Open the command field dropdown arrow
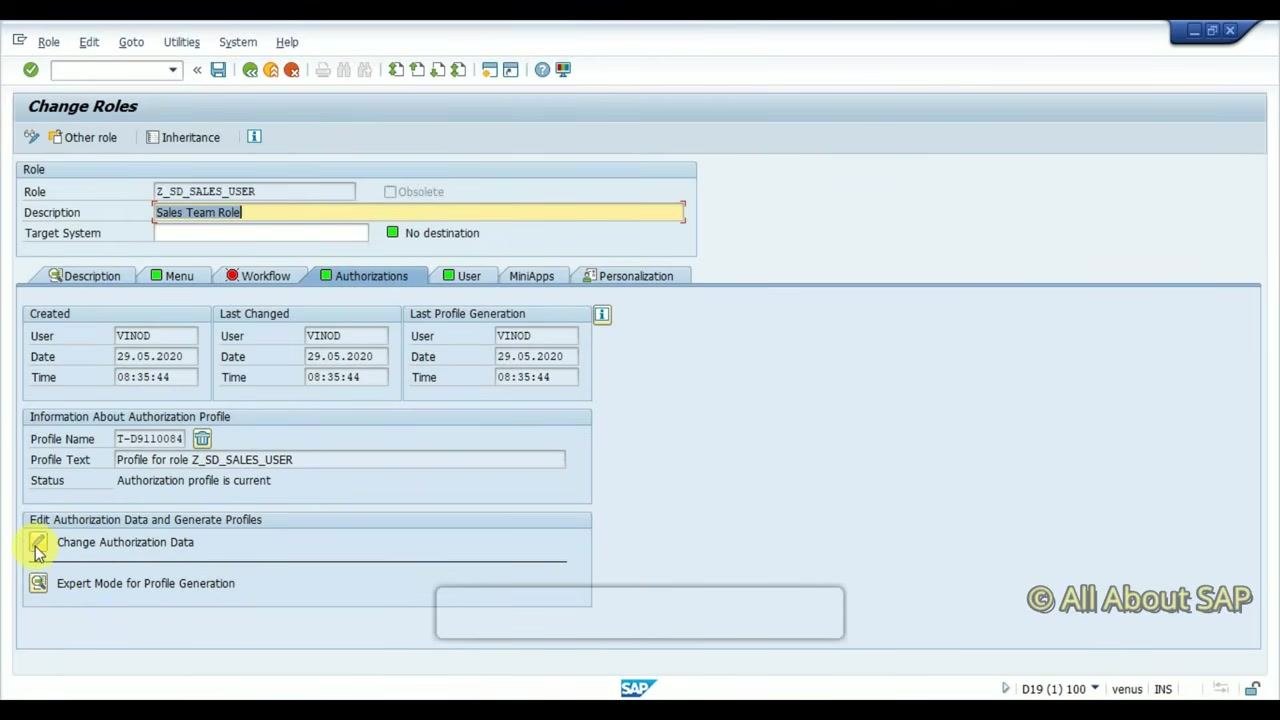The image size is (1280, 720). click(173, 70)
